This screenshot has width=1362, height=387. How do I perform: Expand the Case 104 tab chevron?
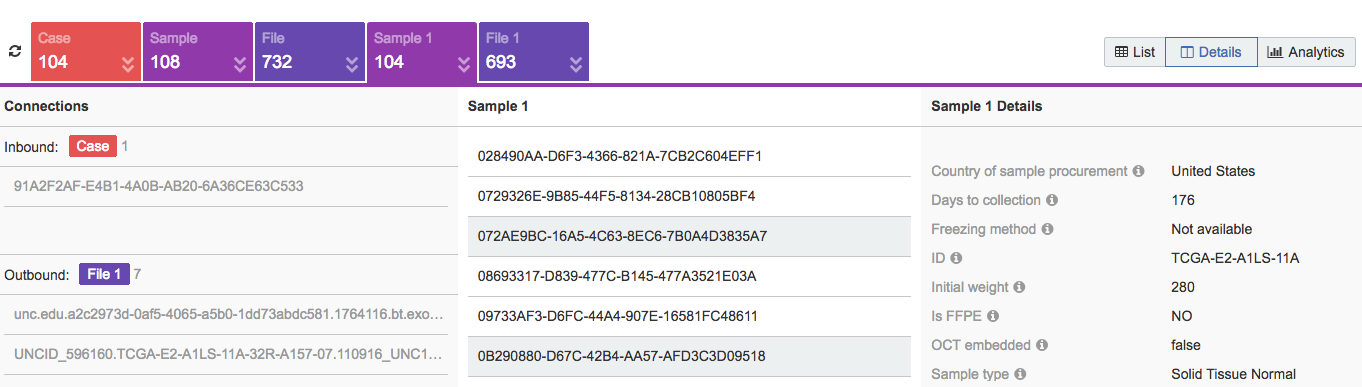pyautogui.click(x=128, y=65)
